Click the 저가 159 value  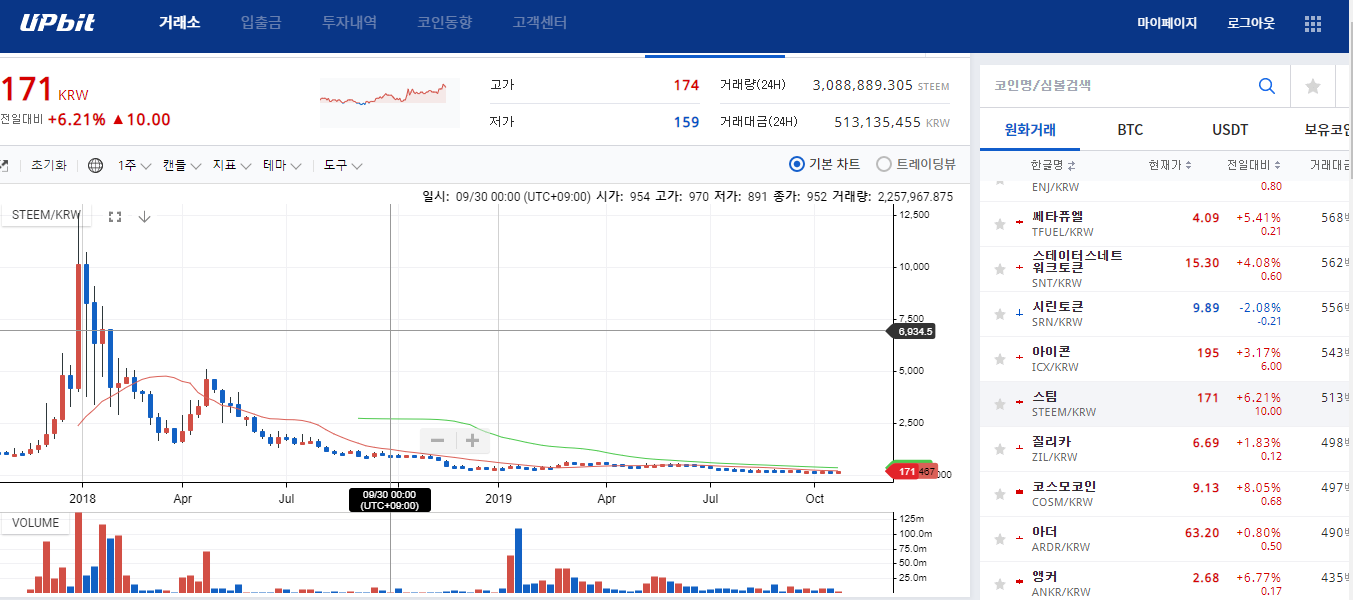coord(686,122)
